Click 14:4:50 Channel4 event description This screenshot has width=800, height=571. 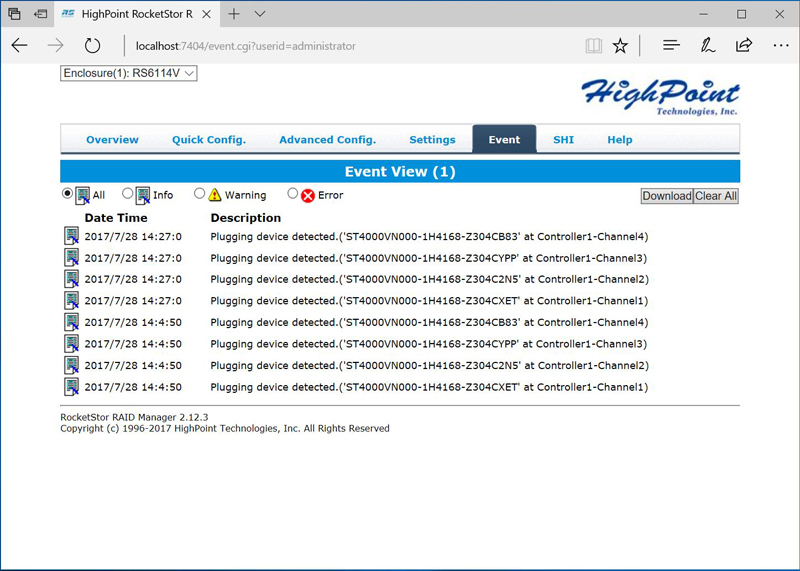click(429, 322)
